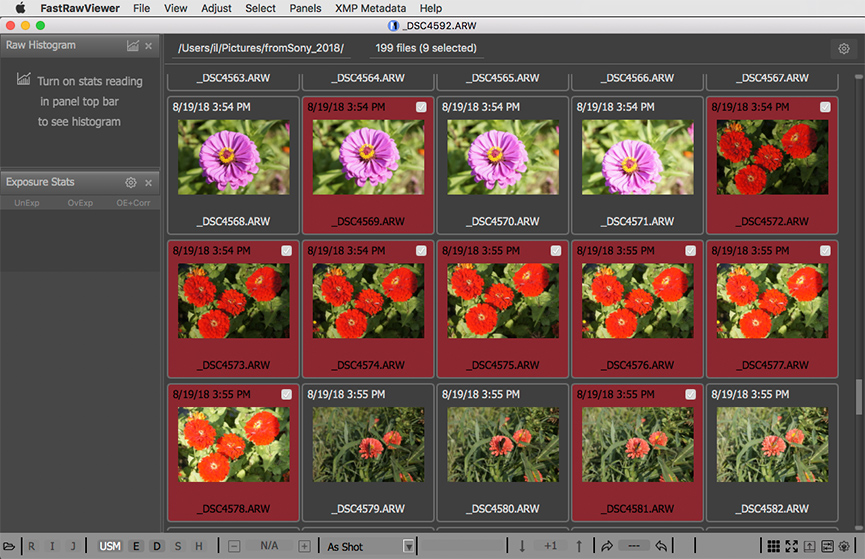The image size is (865, 559).
Task: Click the fullscreen expand arrows icon
Action: pyautogui.click(x=791, y=546)
